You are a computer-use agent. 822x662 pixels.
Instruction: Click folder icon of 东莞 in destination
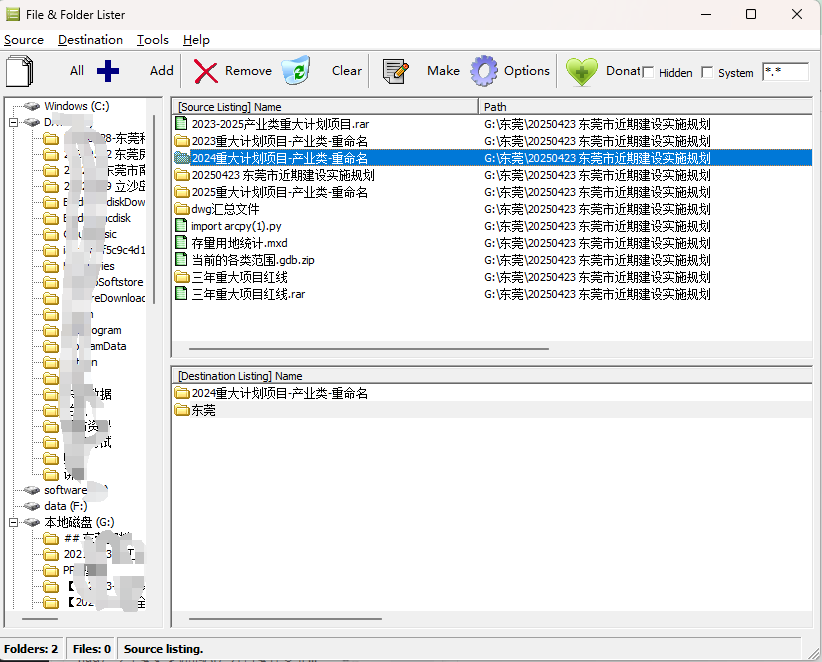click(x=181, y=410)
